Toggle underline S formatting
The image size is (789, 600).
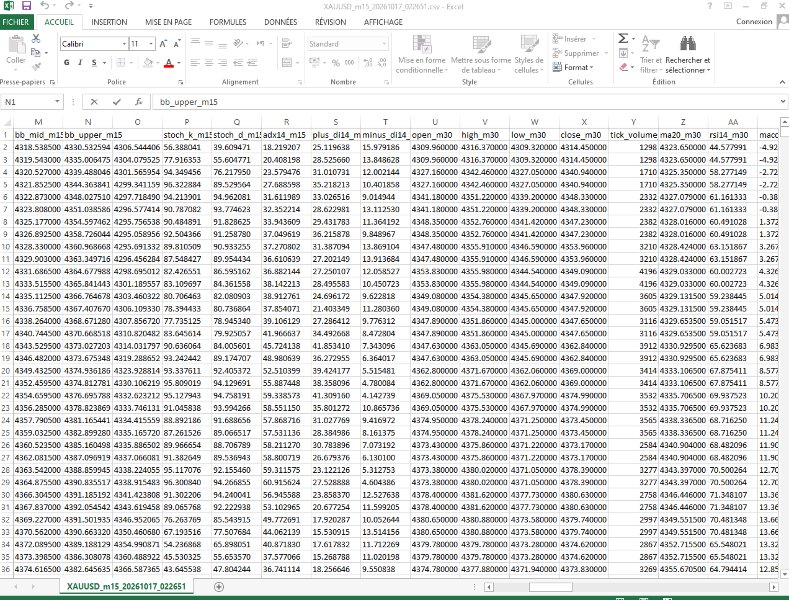(x=94, y=62)
